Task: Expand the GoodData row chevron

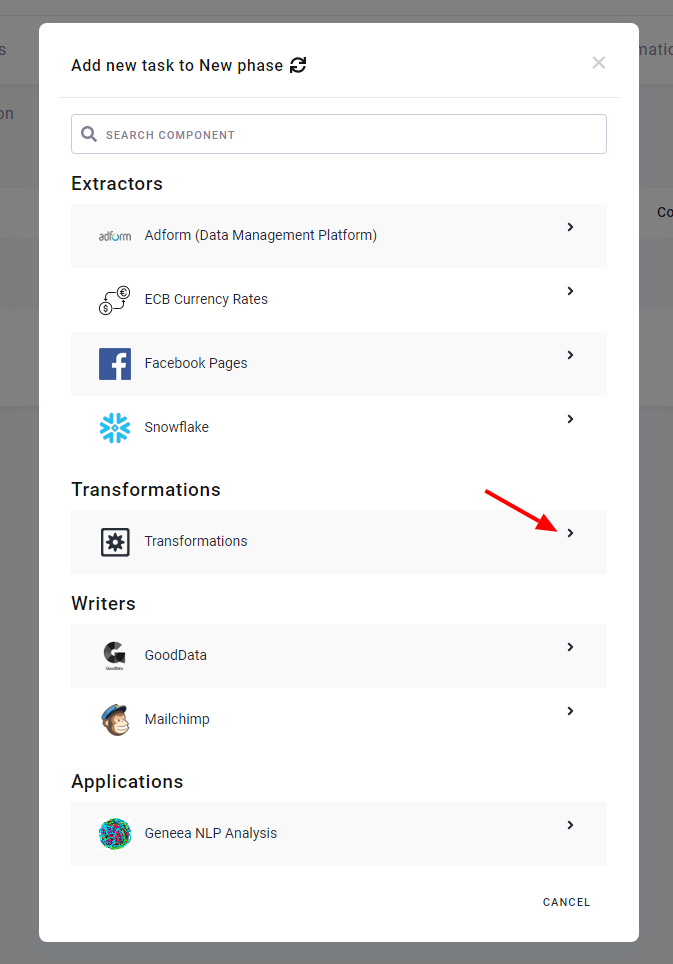Action: (x=570, y=647)
